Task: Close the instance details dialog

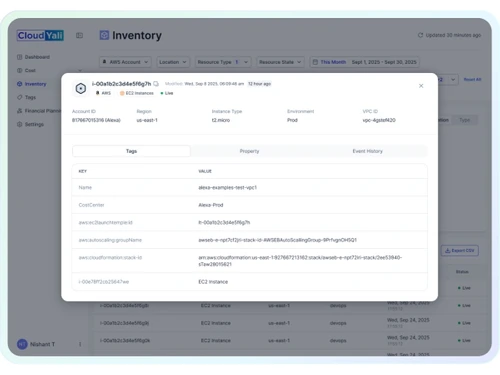Action: point(421,86)
